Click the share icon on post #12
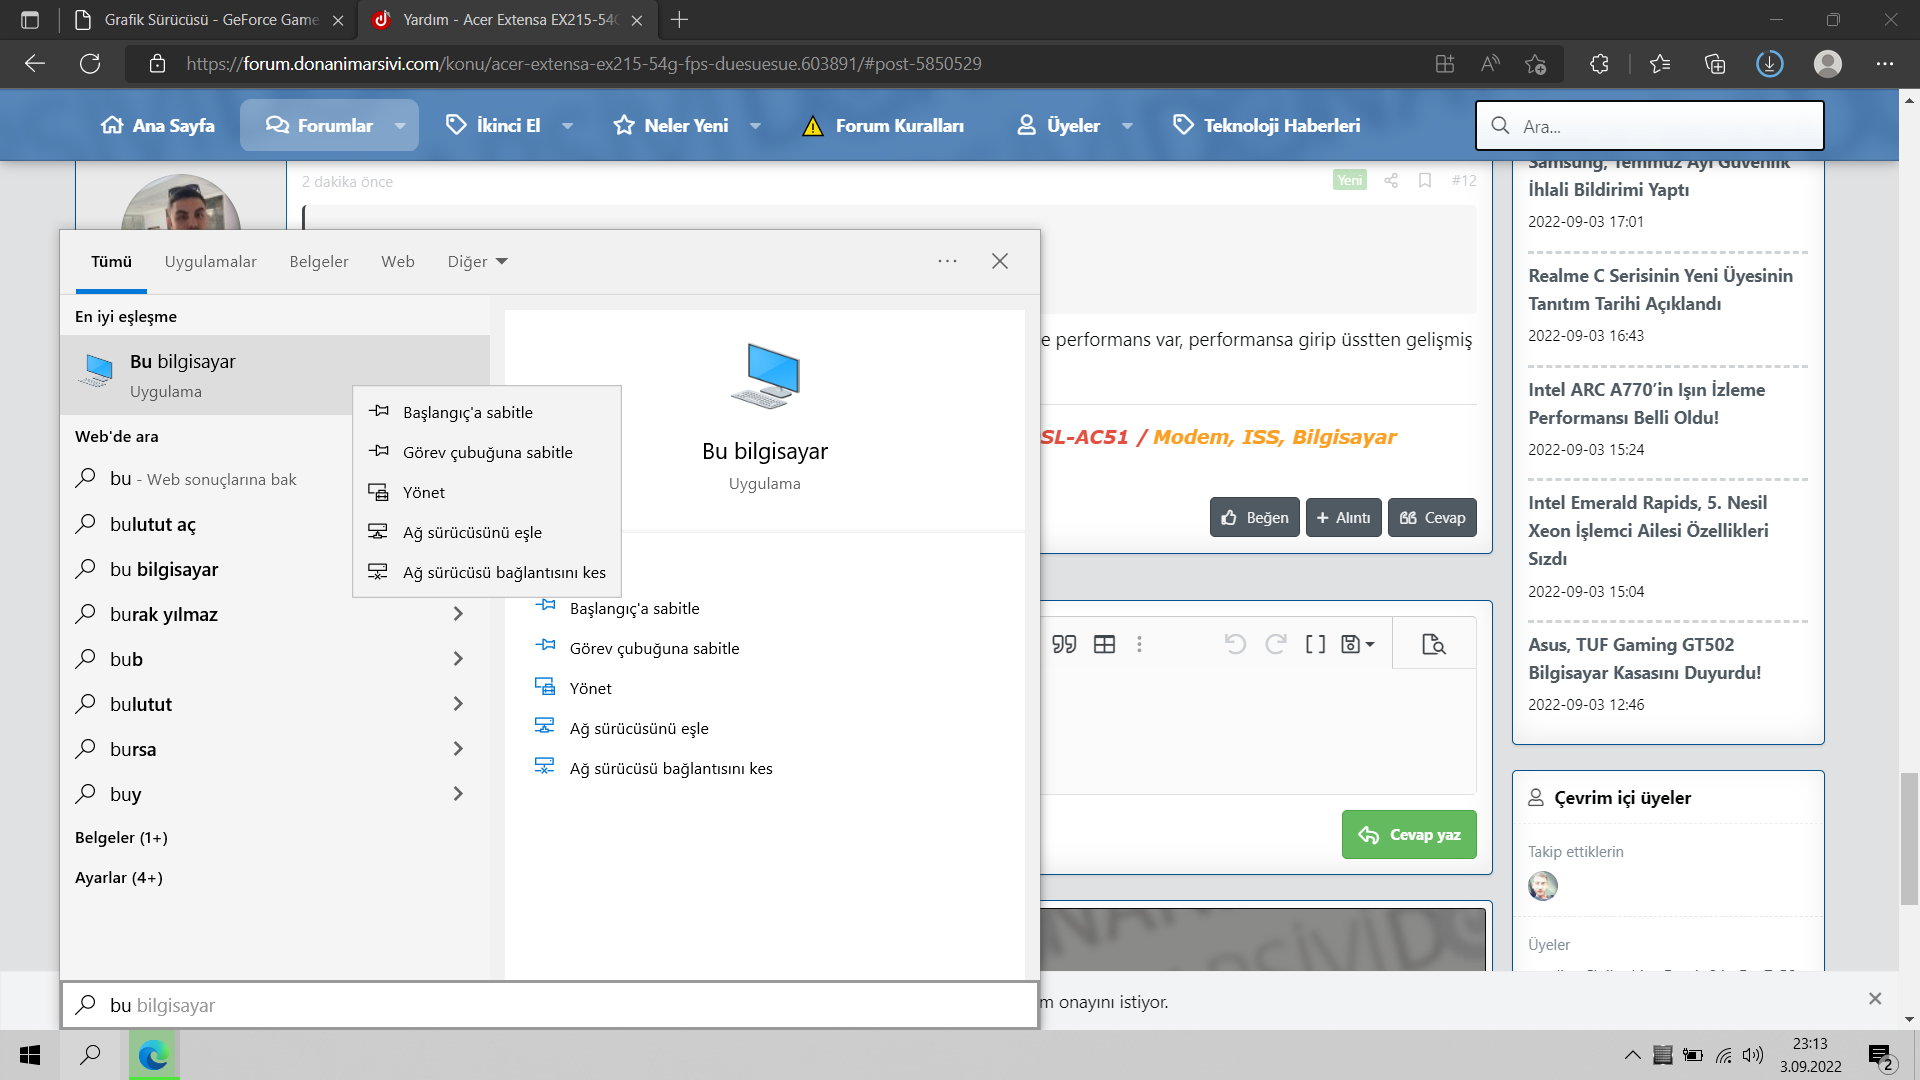This screenshot has width=1920, height=1080. click(1391, 181)
